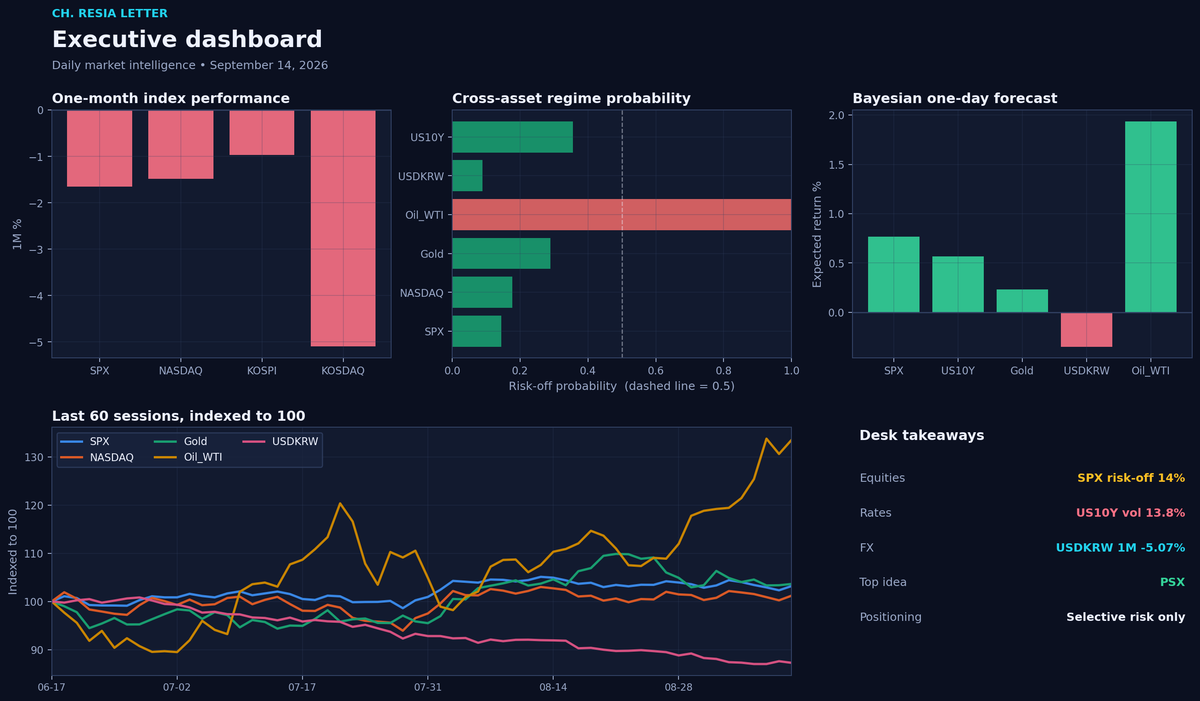Image resolution: width=1200 pixels, height=701 pixels.
Task: Click the 'SPX risk-off 14%' value
Action: (1131, 478)
